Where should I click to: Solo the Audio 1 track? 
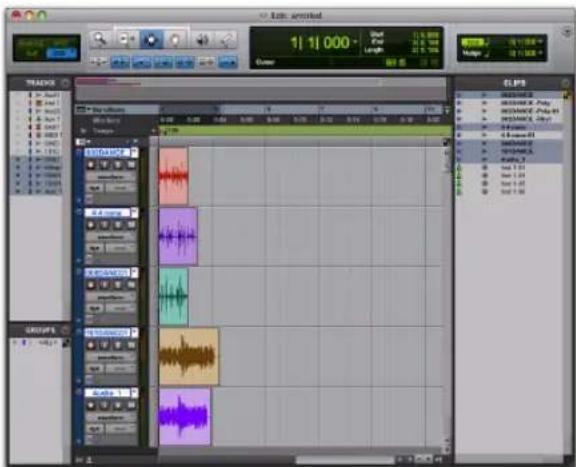point(118,405)
